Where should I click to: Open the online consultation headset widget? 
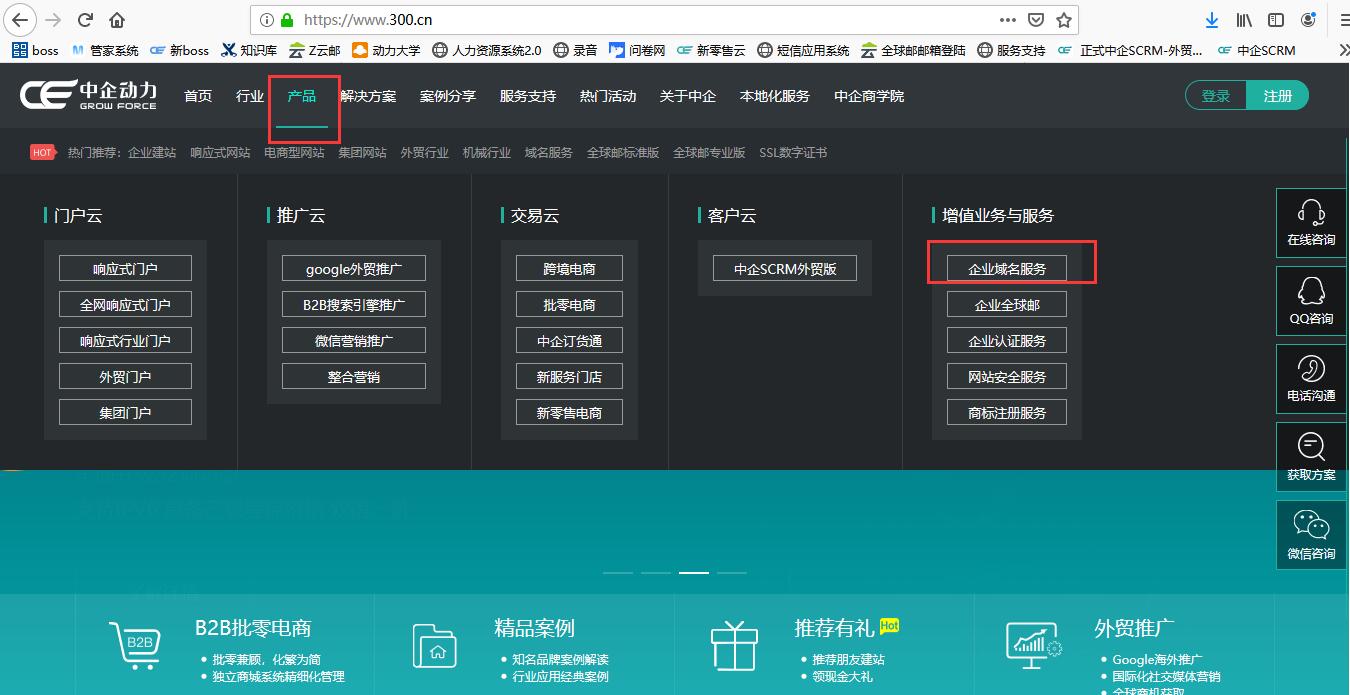pyautogui.click(x=1312, y=222)
